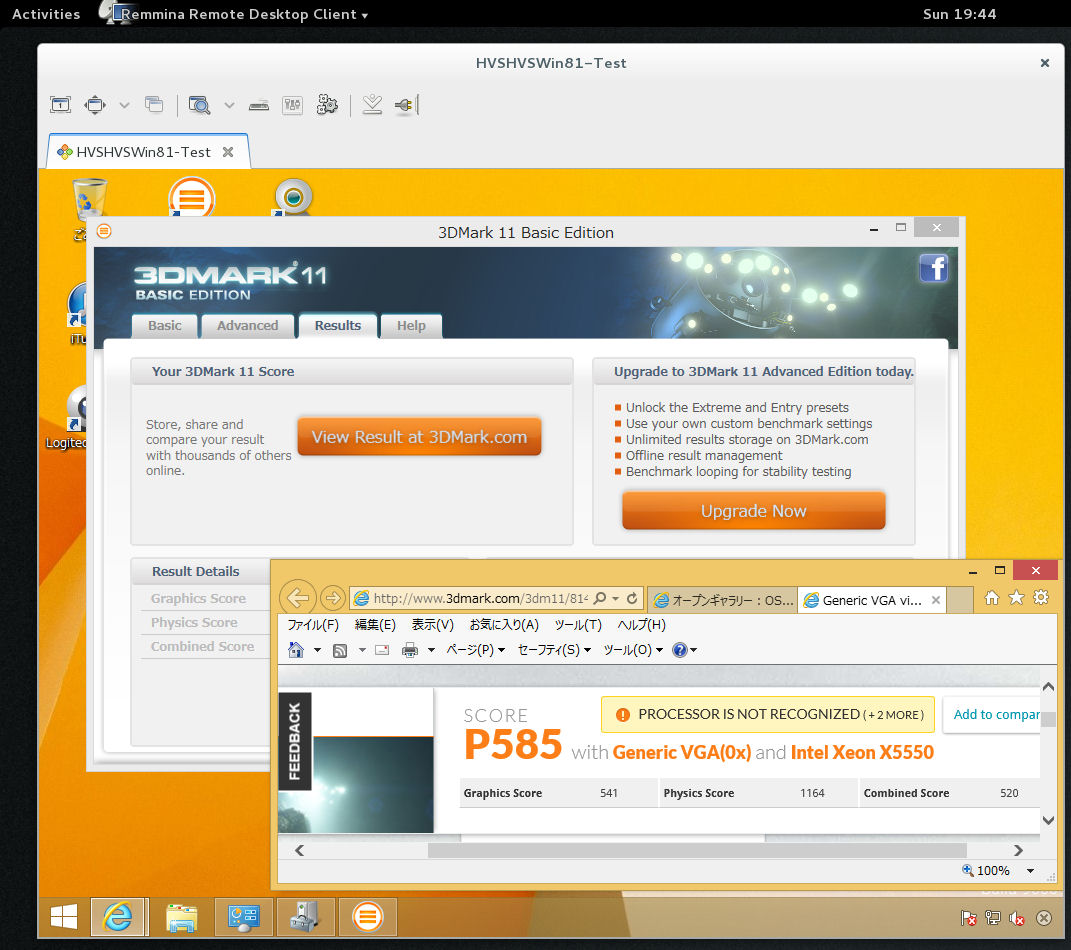The image size is (1071, 950).
Task: Switch to オープンギャラリー browser tab
Action: click(x=722, y=600)
